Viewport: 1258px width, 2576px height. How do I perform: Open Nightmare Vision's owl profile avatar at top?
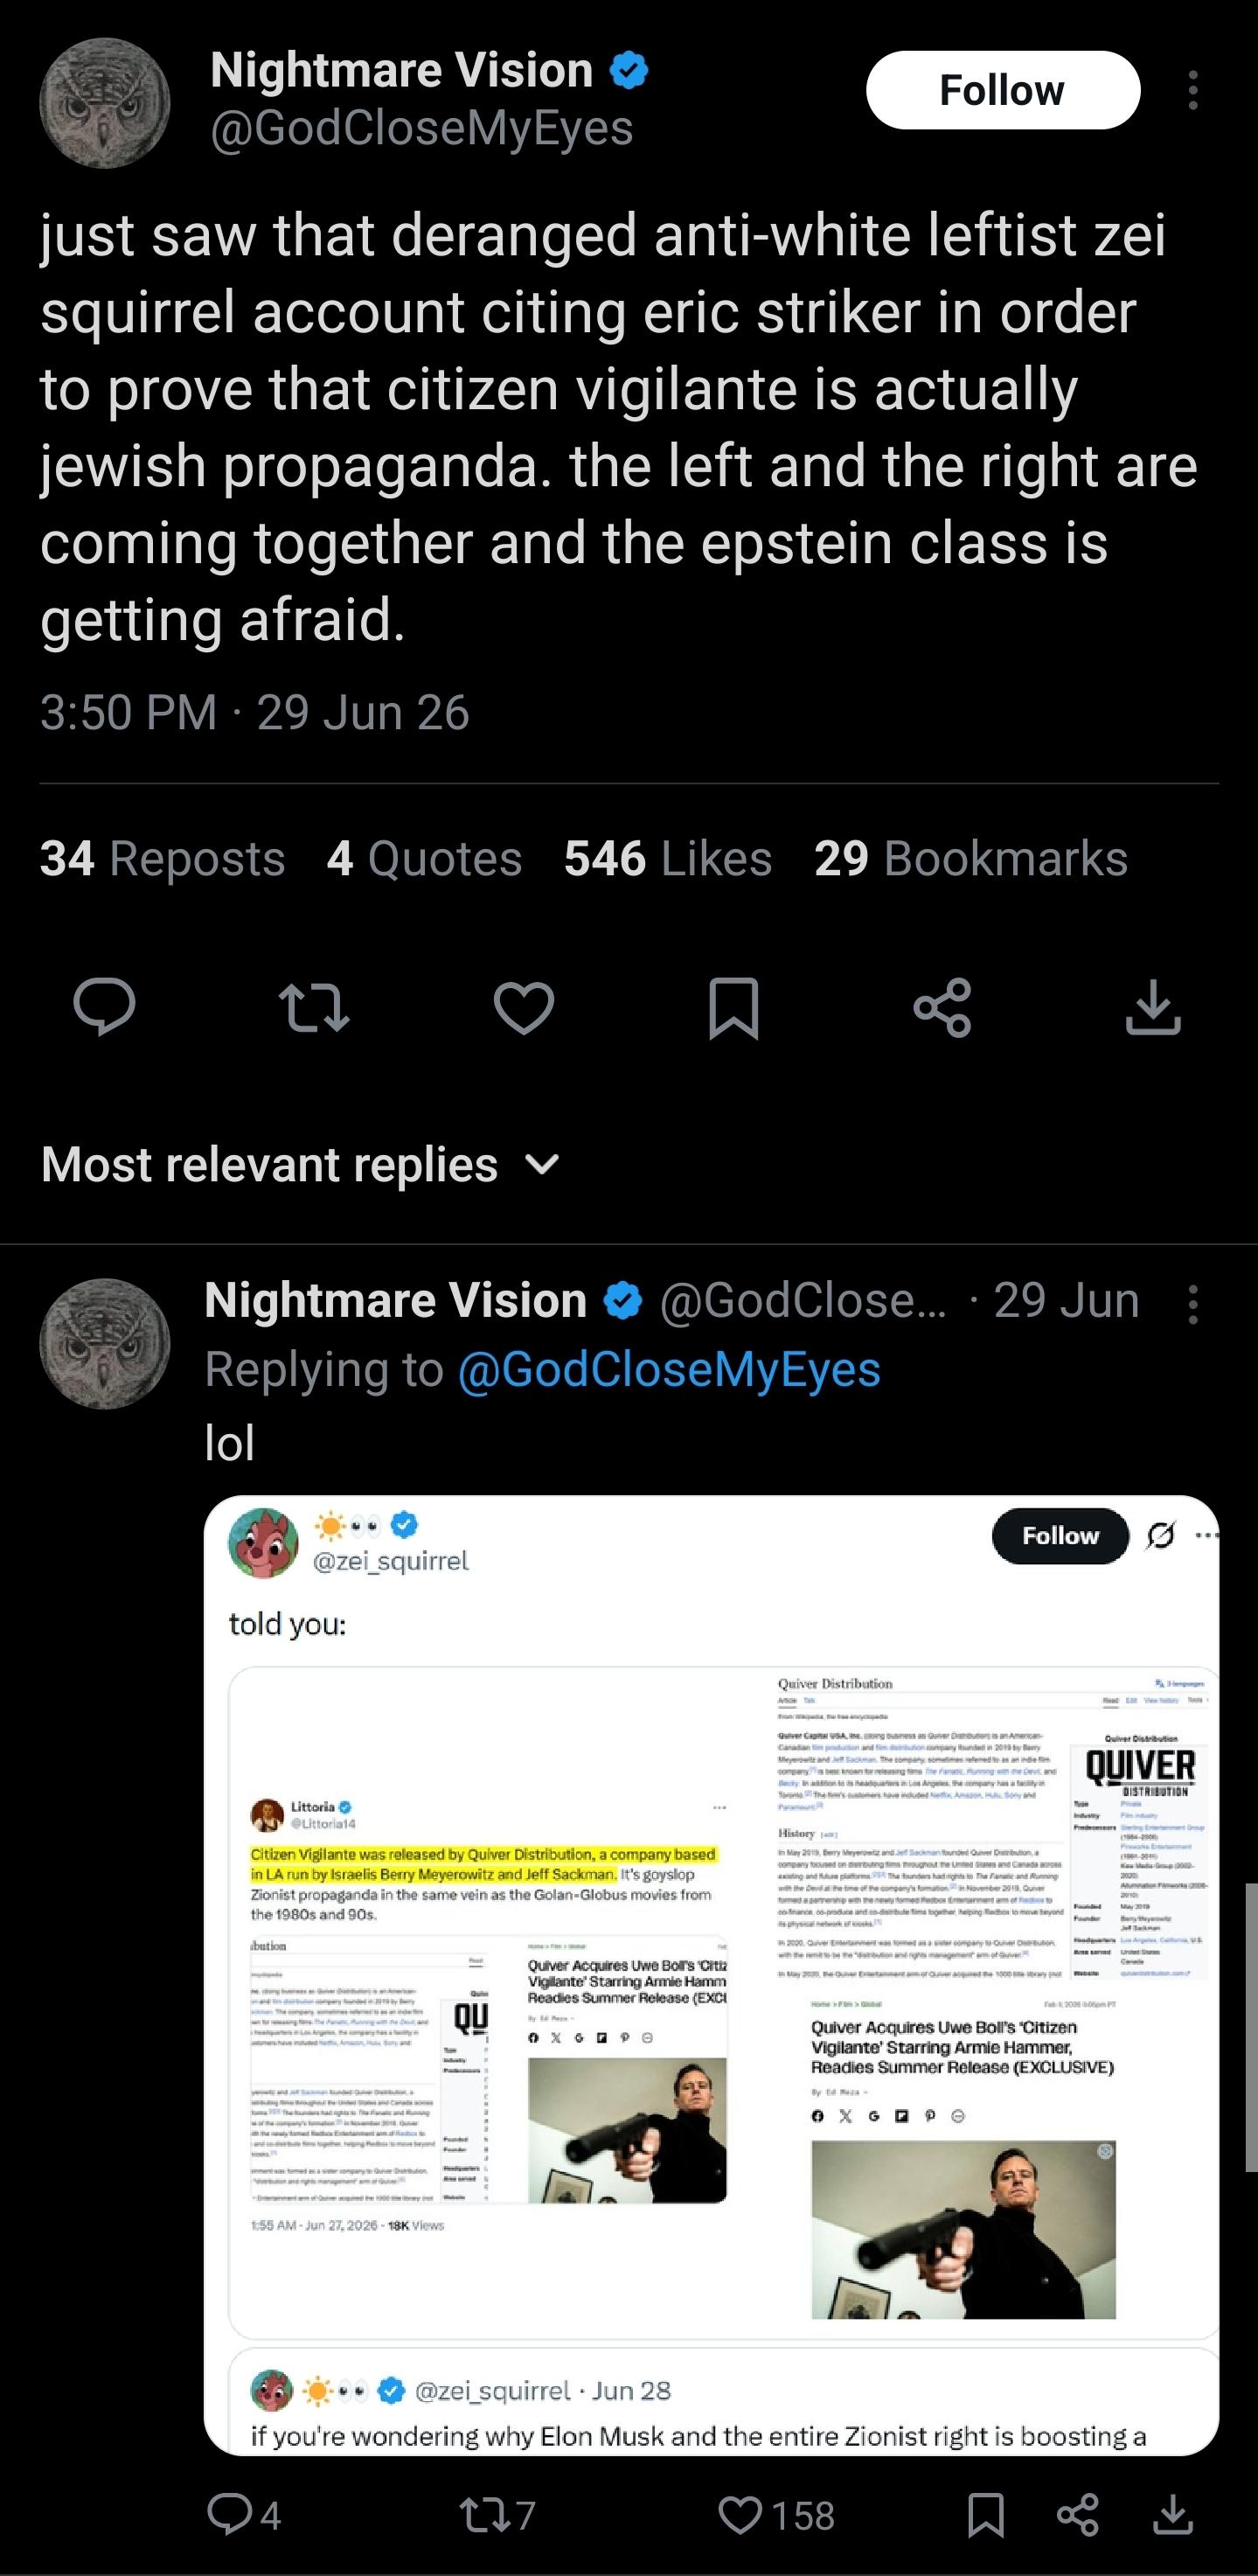pos(105,103)
